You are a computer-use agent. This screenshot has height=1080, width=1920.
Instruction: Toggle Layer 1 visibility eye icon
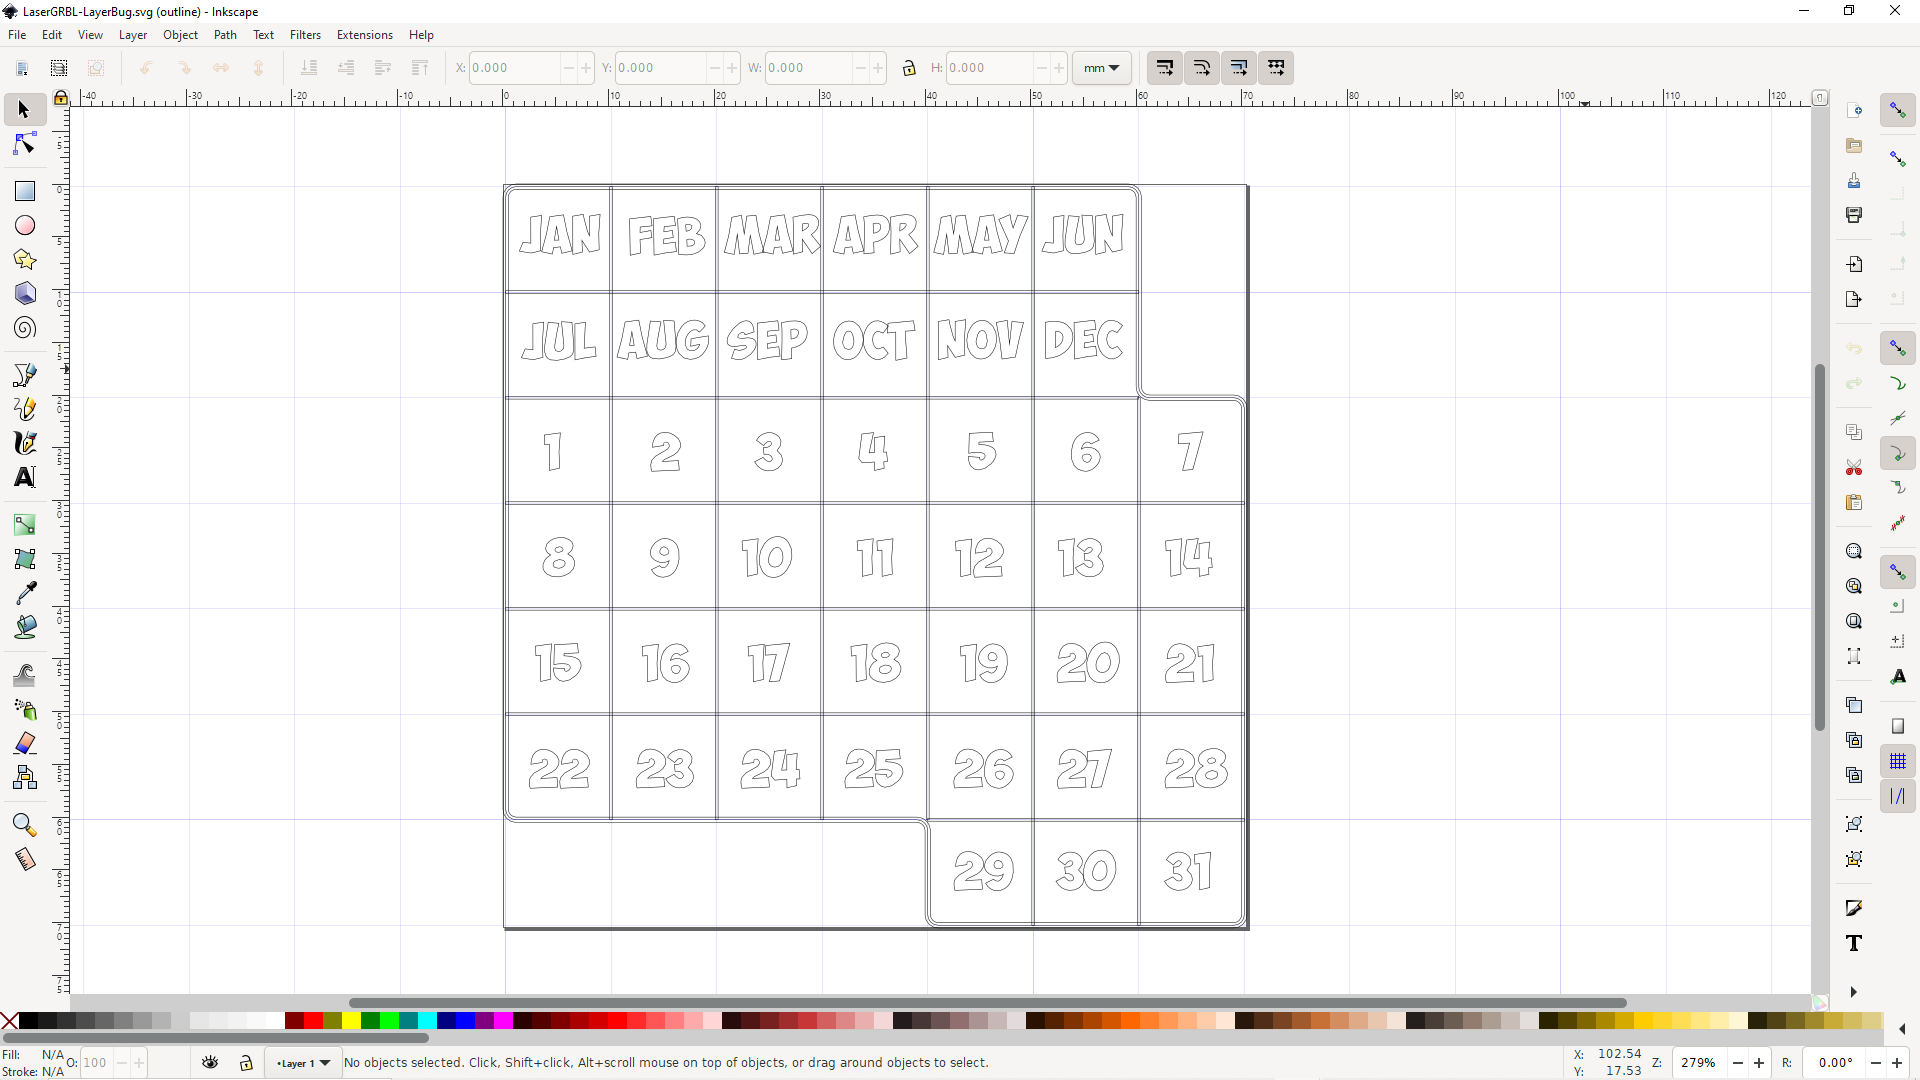click(210, 1063)
